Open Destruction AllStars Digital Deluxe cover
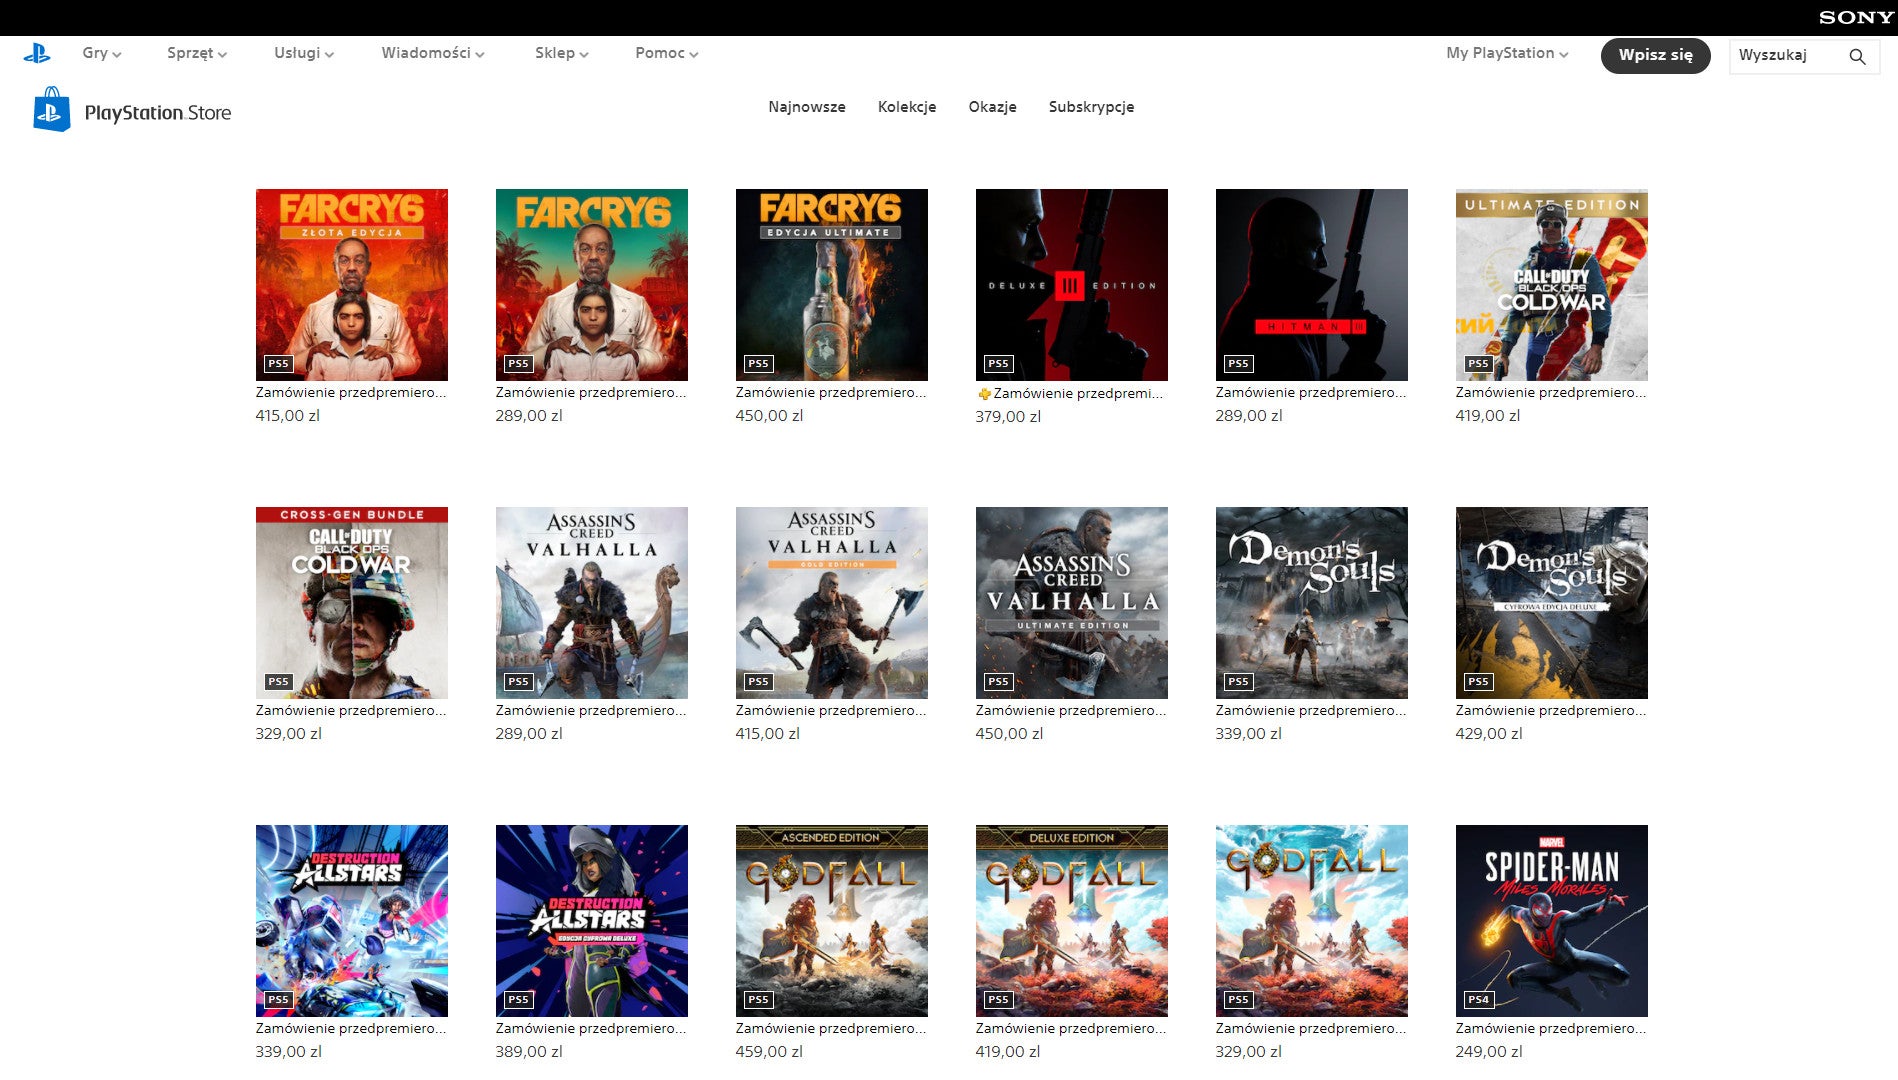 click(x=592, y=921)
